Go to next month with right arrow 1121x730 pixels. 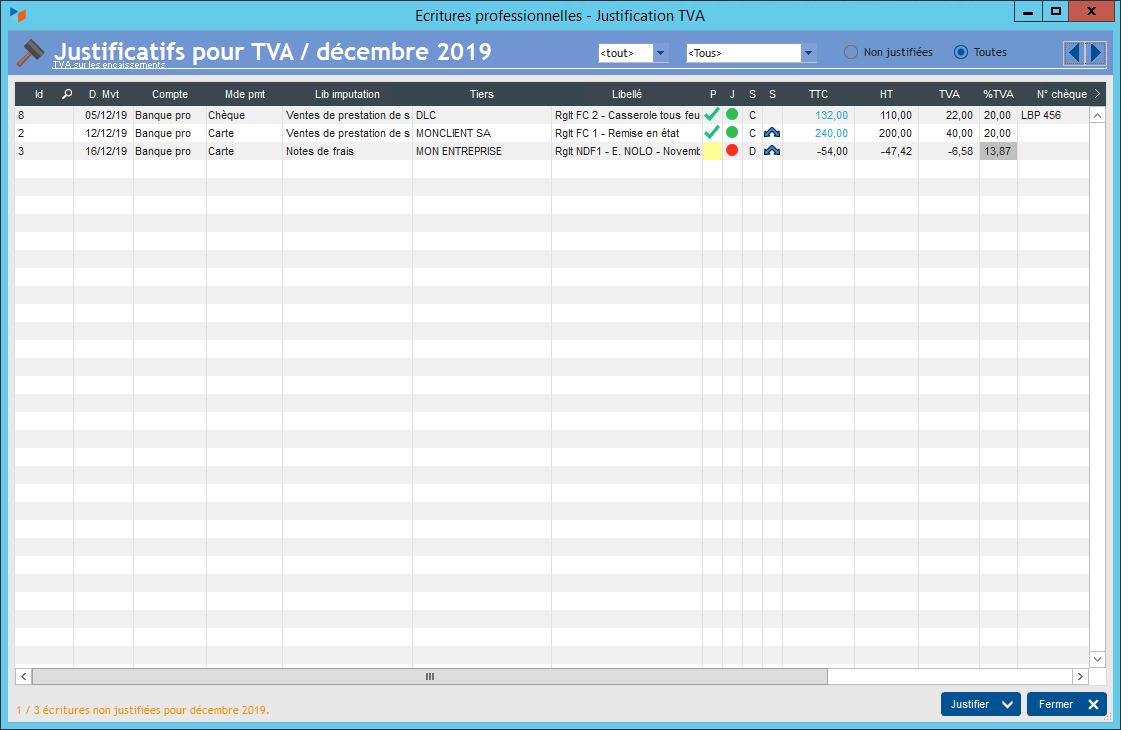(x=1095, y=53)
